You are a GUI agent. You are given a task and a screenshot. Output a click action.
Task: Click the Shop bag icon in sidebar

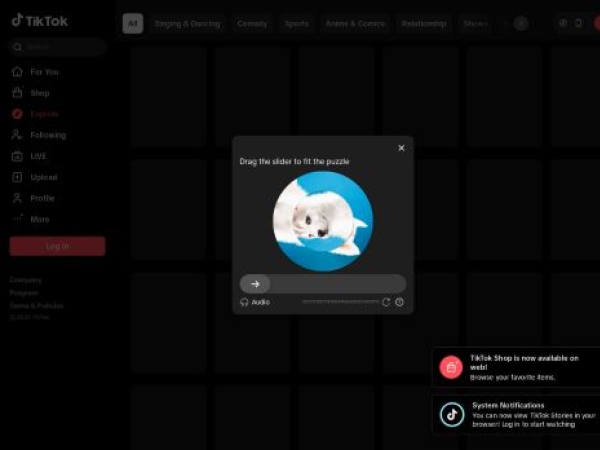(x=17, y=93)
